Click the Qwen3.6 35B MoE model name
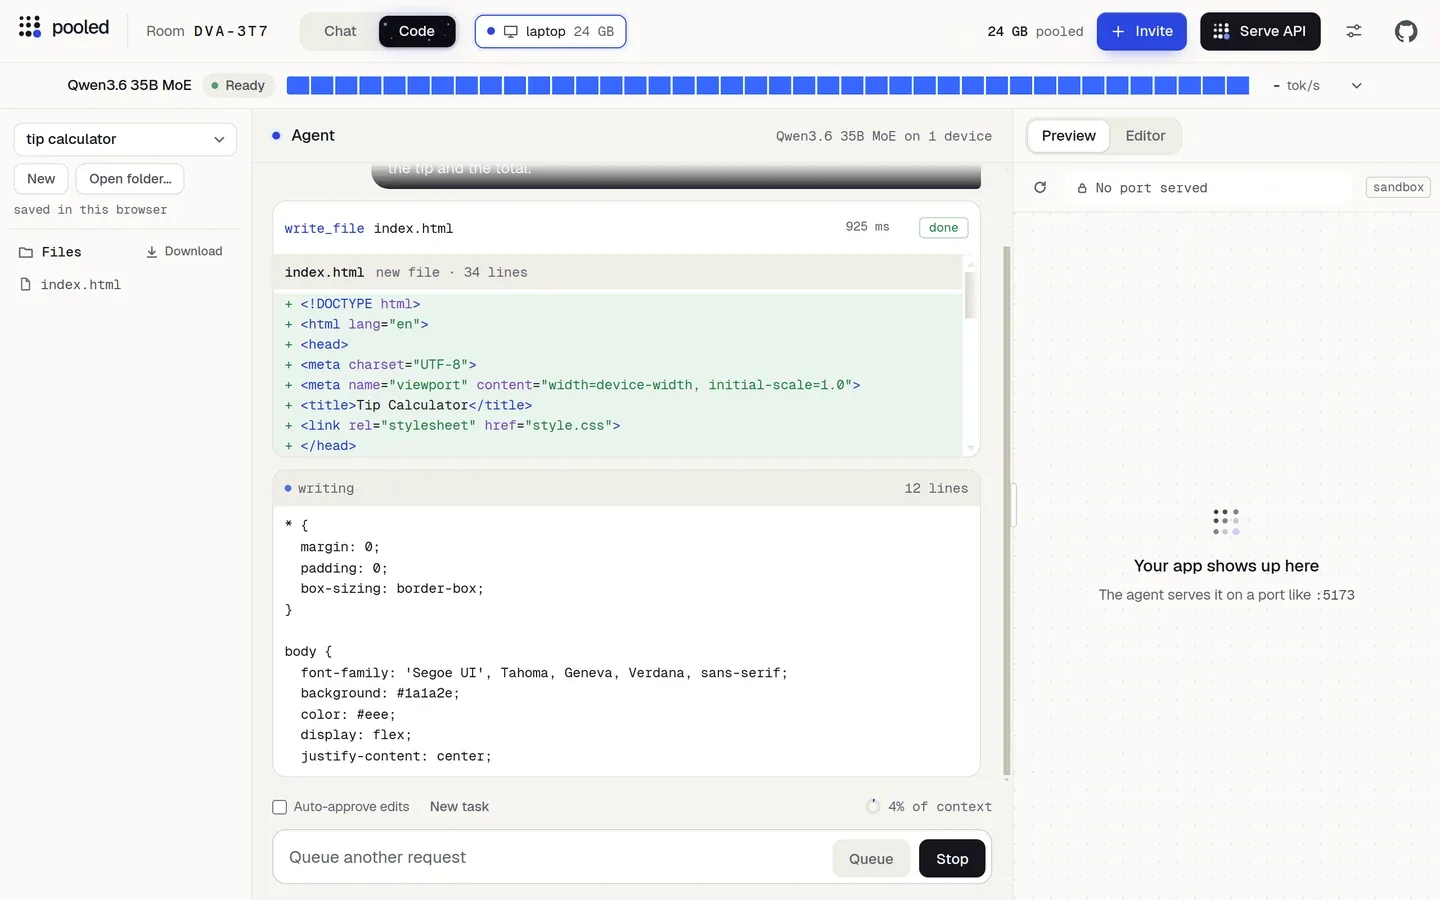 129,86
